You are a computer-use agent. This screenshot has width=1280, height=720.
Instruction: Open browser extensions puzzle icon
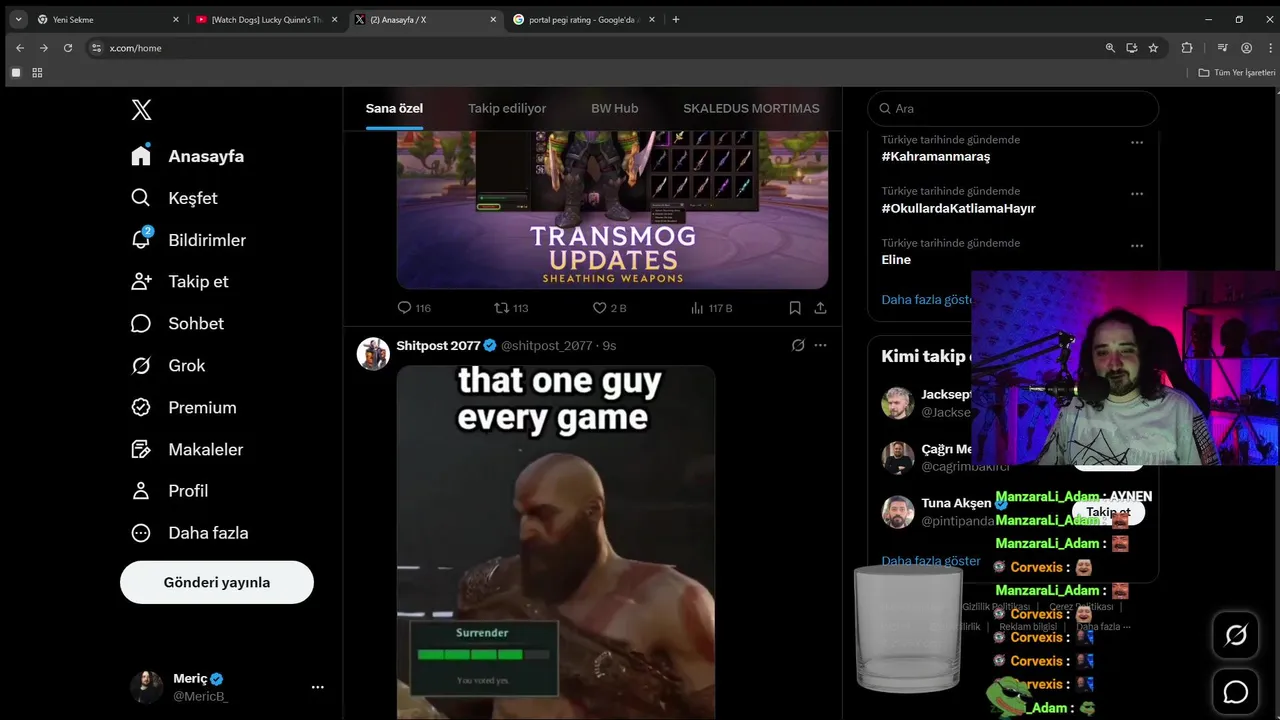1187,48
